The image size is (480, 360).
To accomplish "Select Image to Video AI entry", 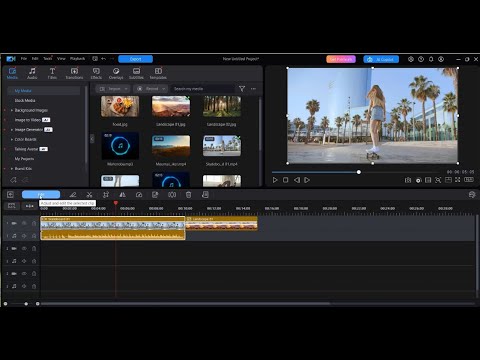I will (32, 120).
